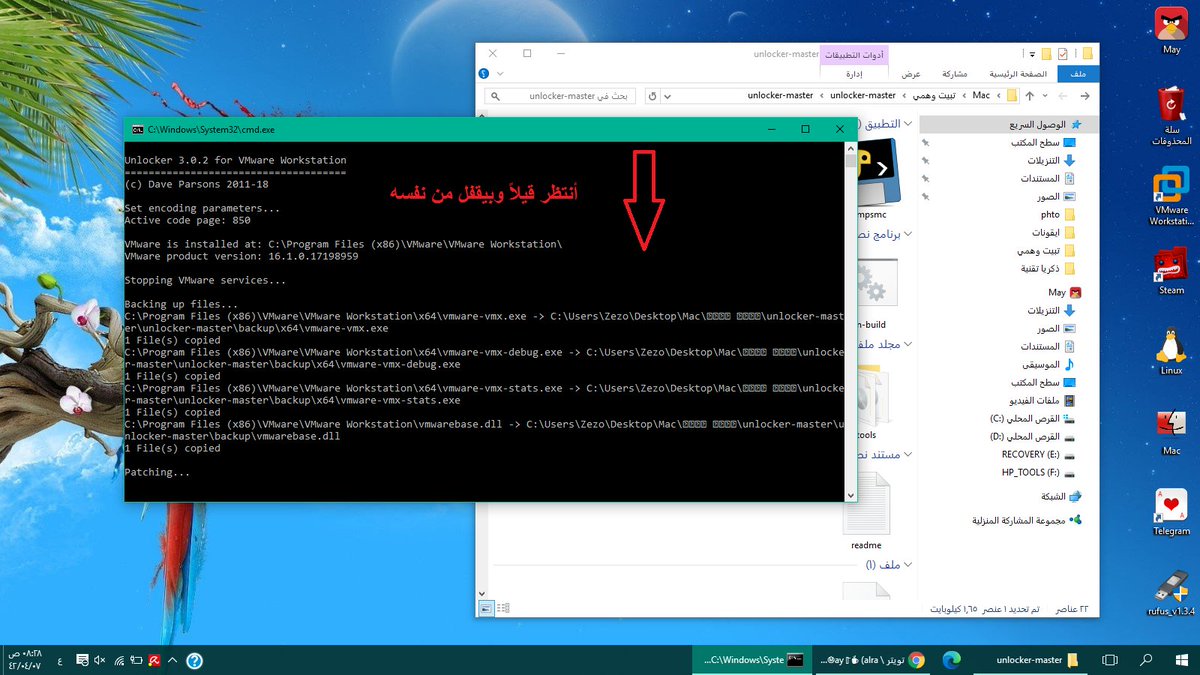Click Explorer back navigation arrow

[x=1085, y=96]
